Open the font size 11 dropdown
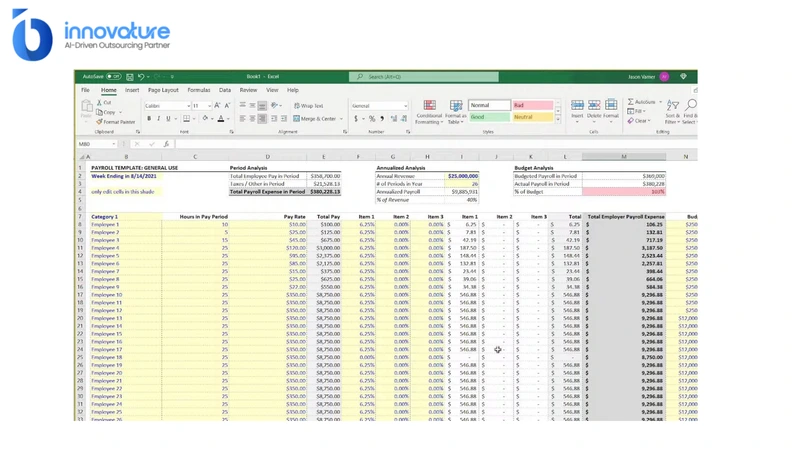Viewport: 800px width, 450px height. pyautogui.click(x=209, y=106)
